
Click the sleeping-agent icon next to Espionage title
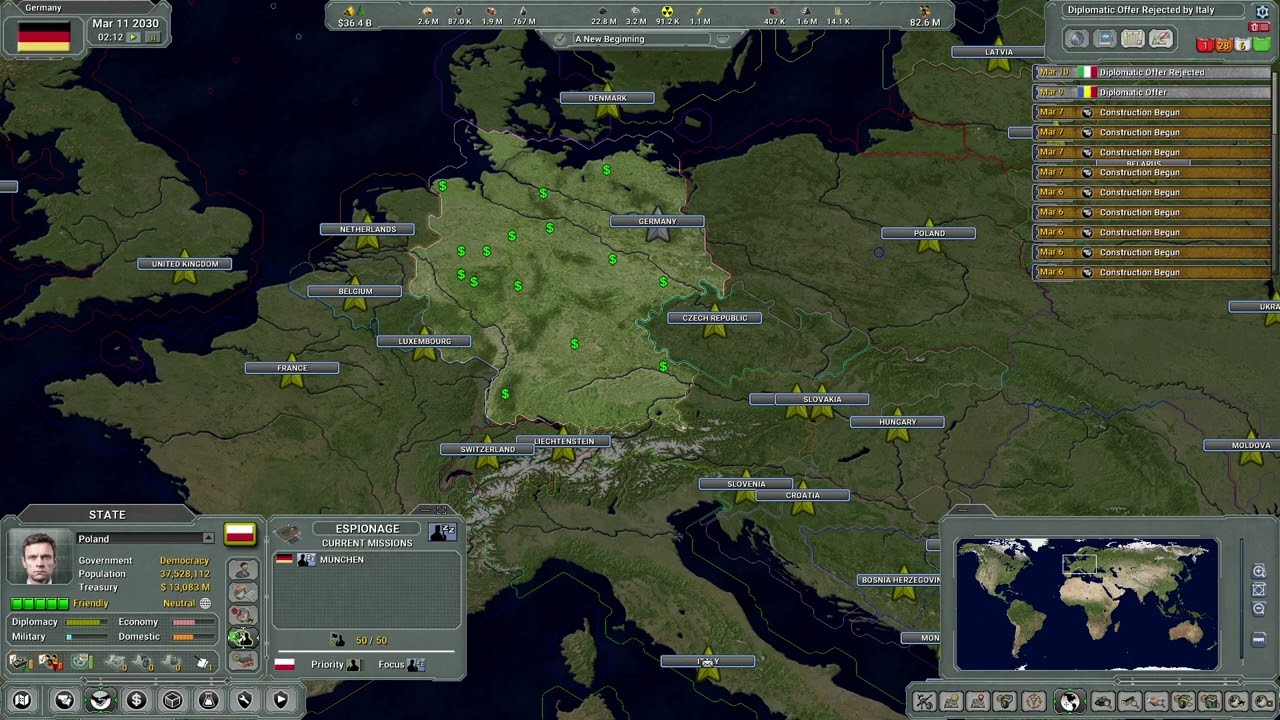tap(442, 532)
